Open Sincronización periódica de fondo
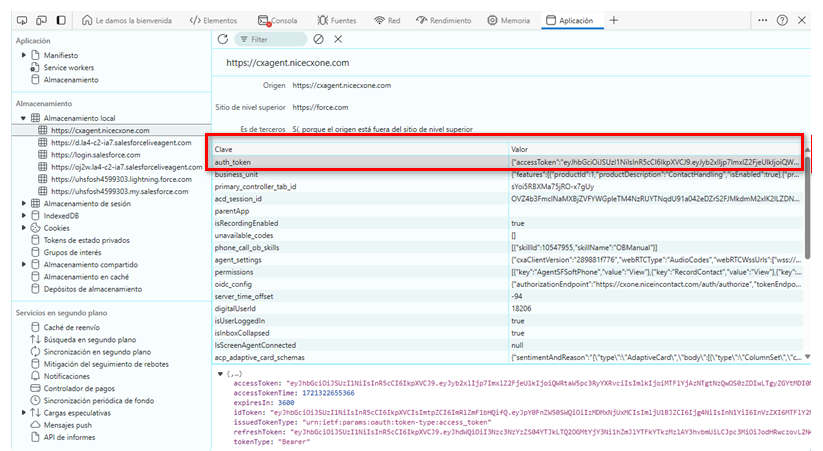Image resolution: width=823 pixels, height=451 pixels. (x=99, y=401)
